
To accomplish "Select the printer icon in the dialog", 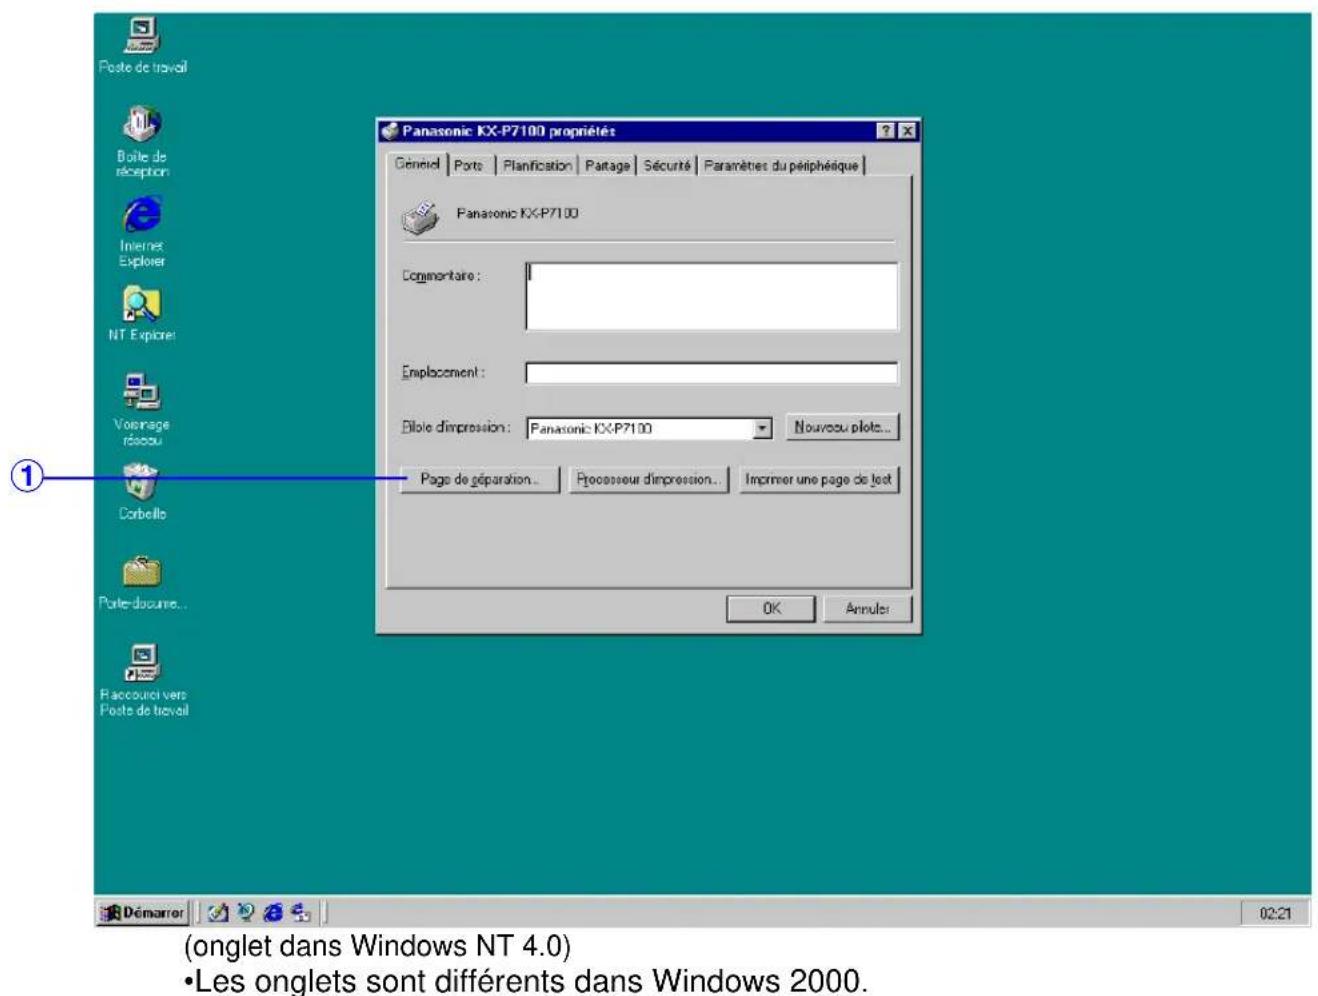I will click(x=421, y=216).
